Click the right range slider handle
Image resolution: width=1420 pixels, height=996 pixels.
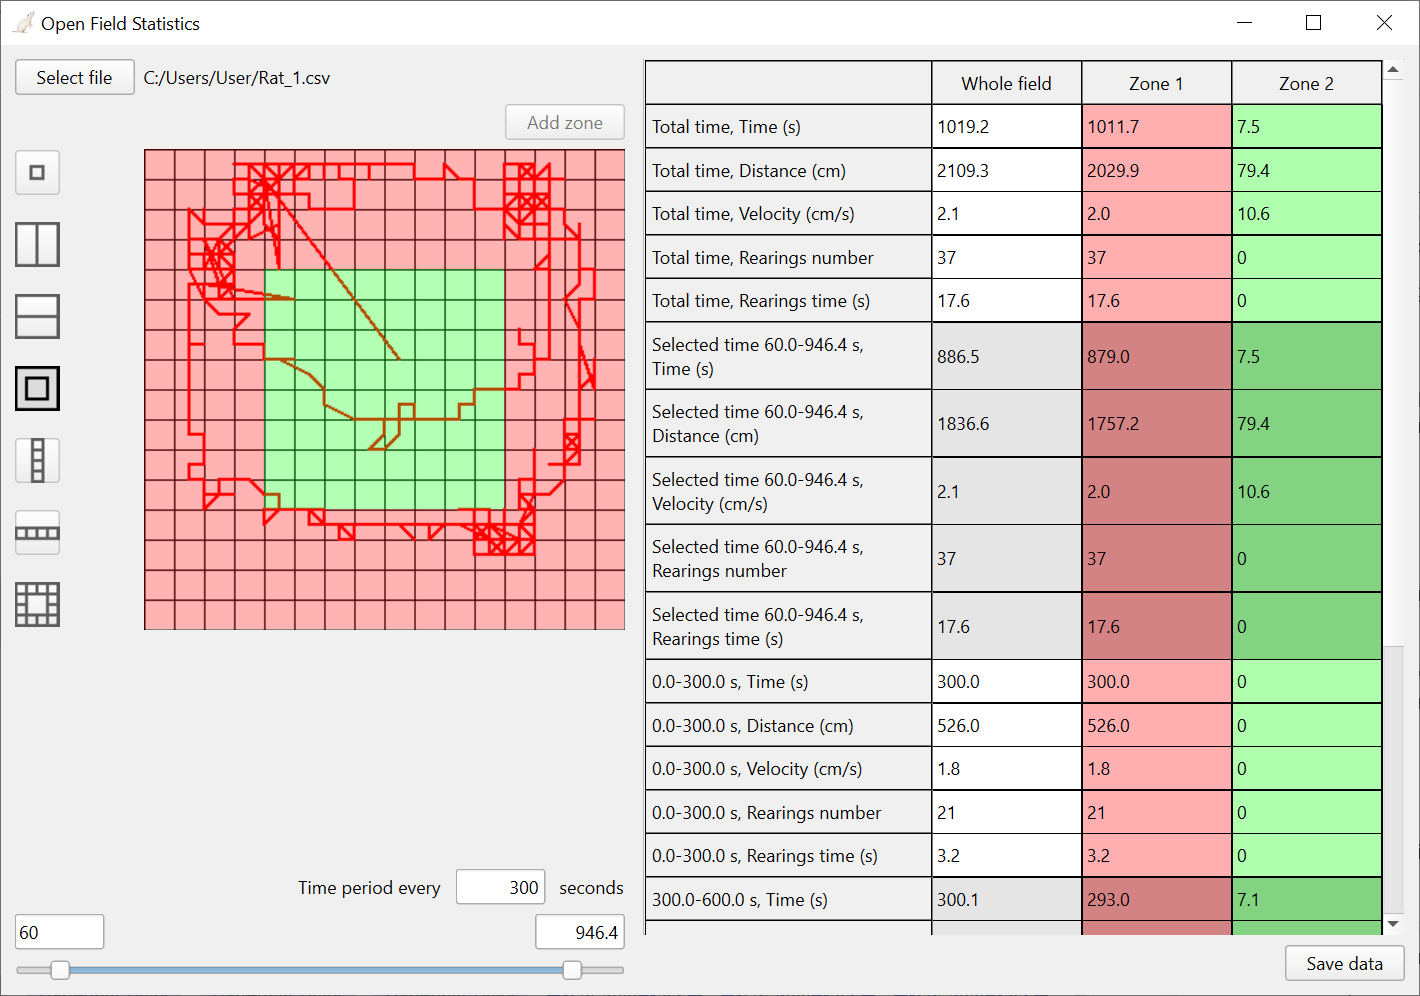coord(572,970)
